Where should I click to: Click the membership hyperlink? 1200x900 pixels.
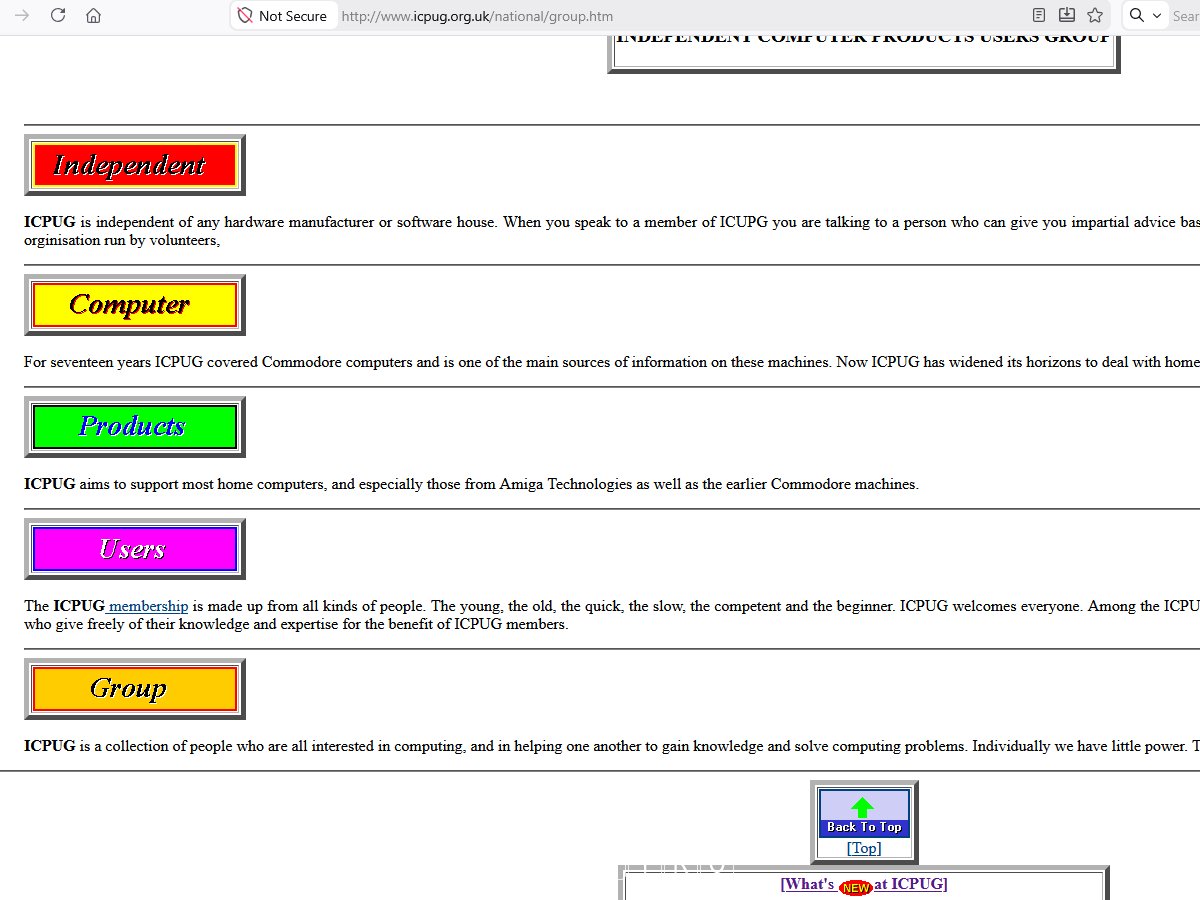[x=148, y=606]
